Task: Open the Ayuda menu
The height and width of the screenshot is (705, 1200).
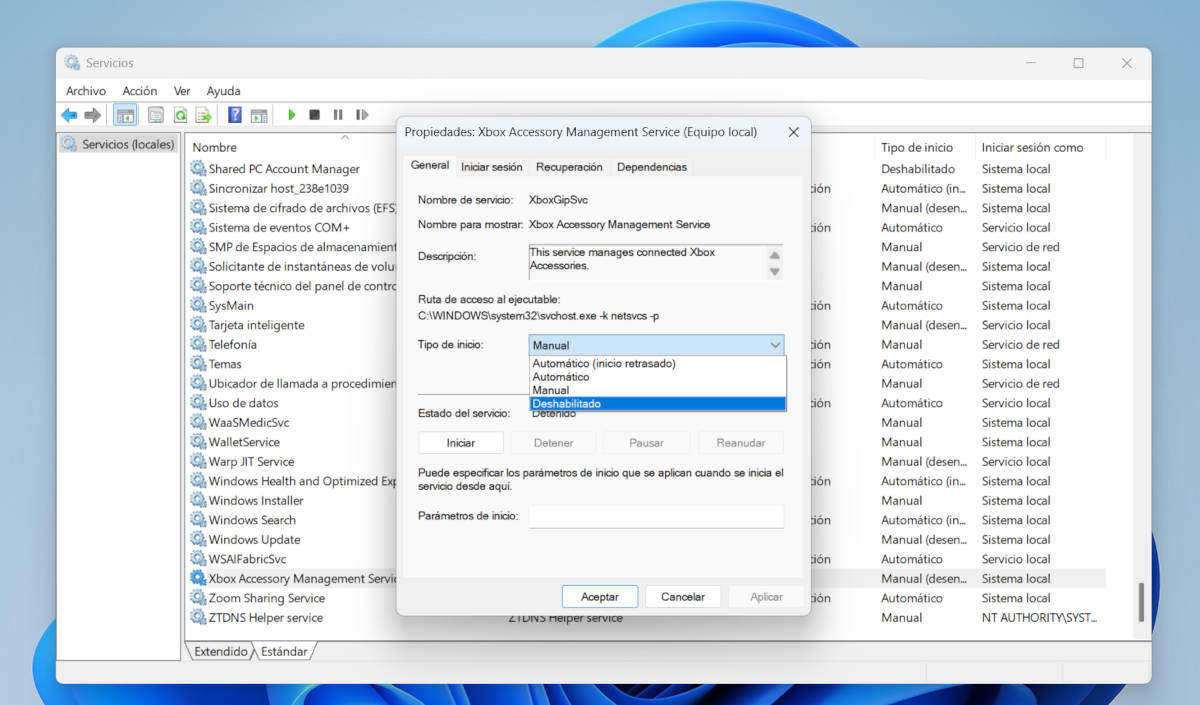Action: point(223,91)
